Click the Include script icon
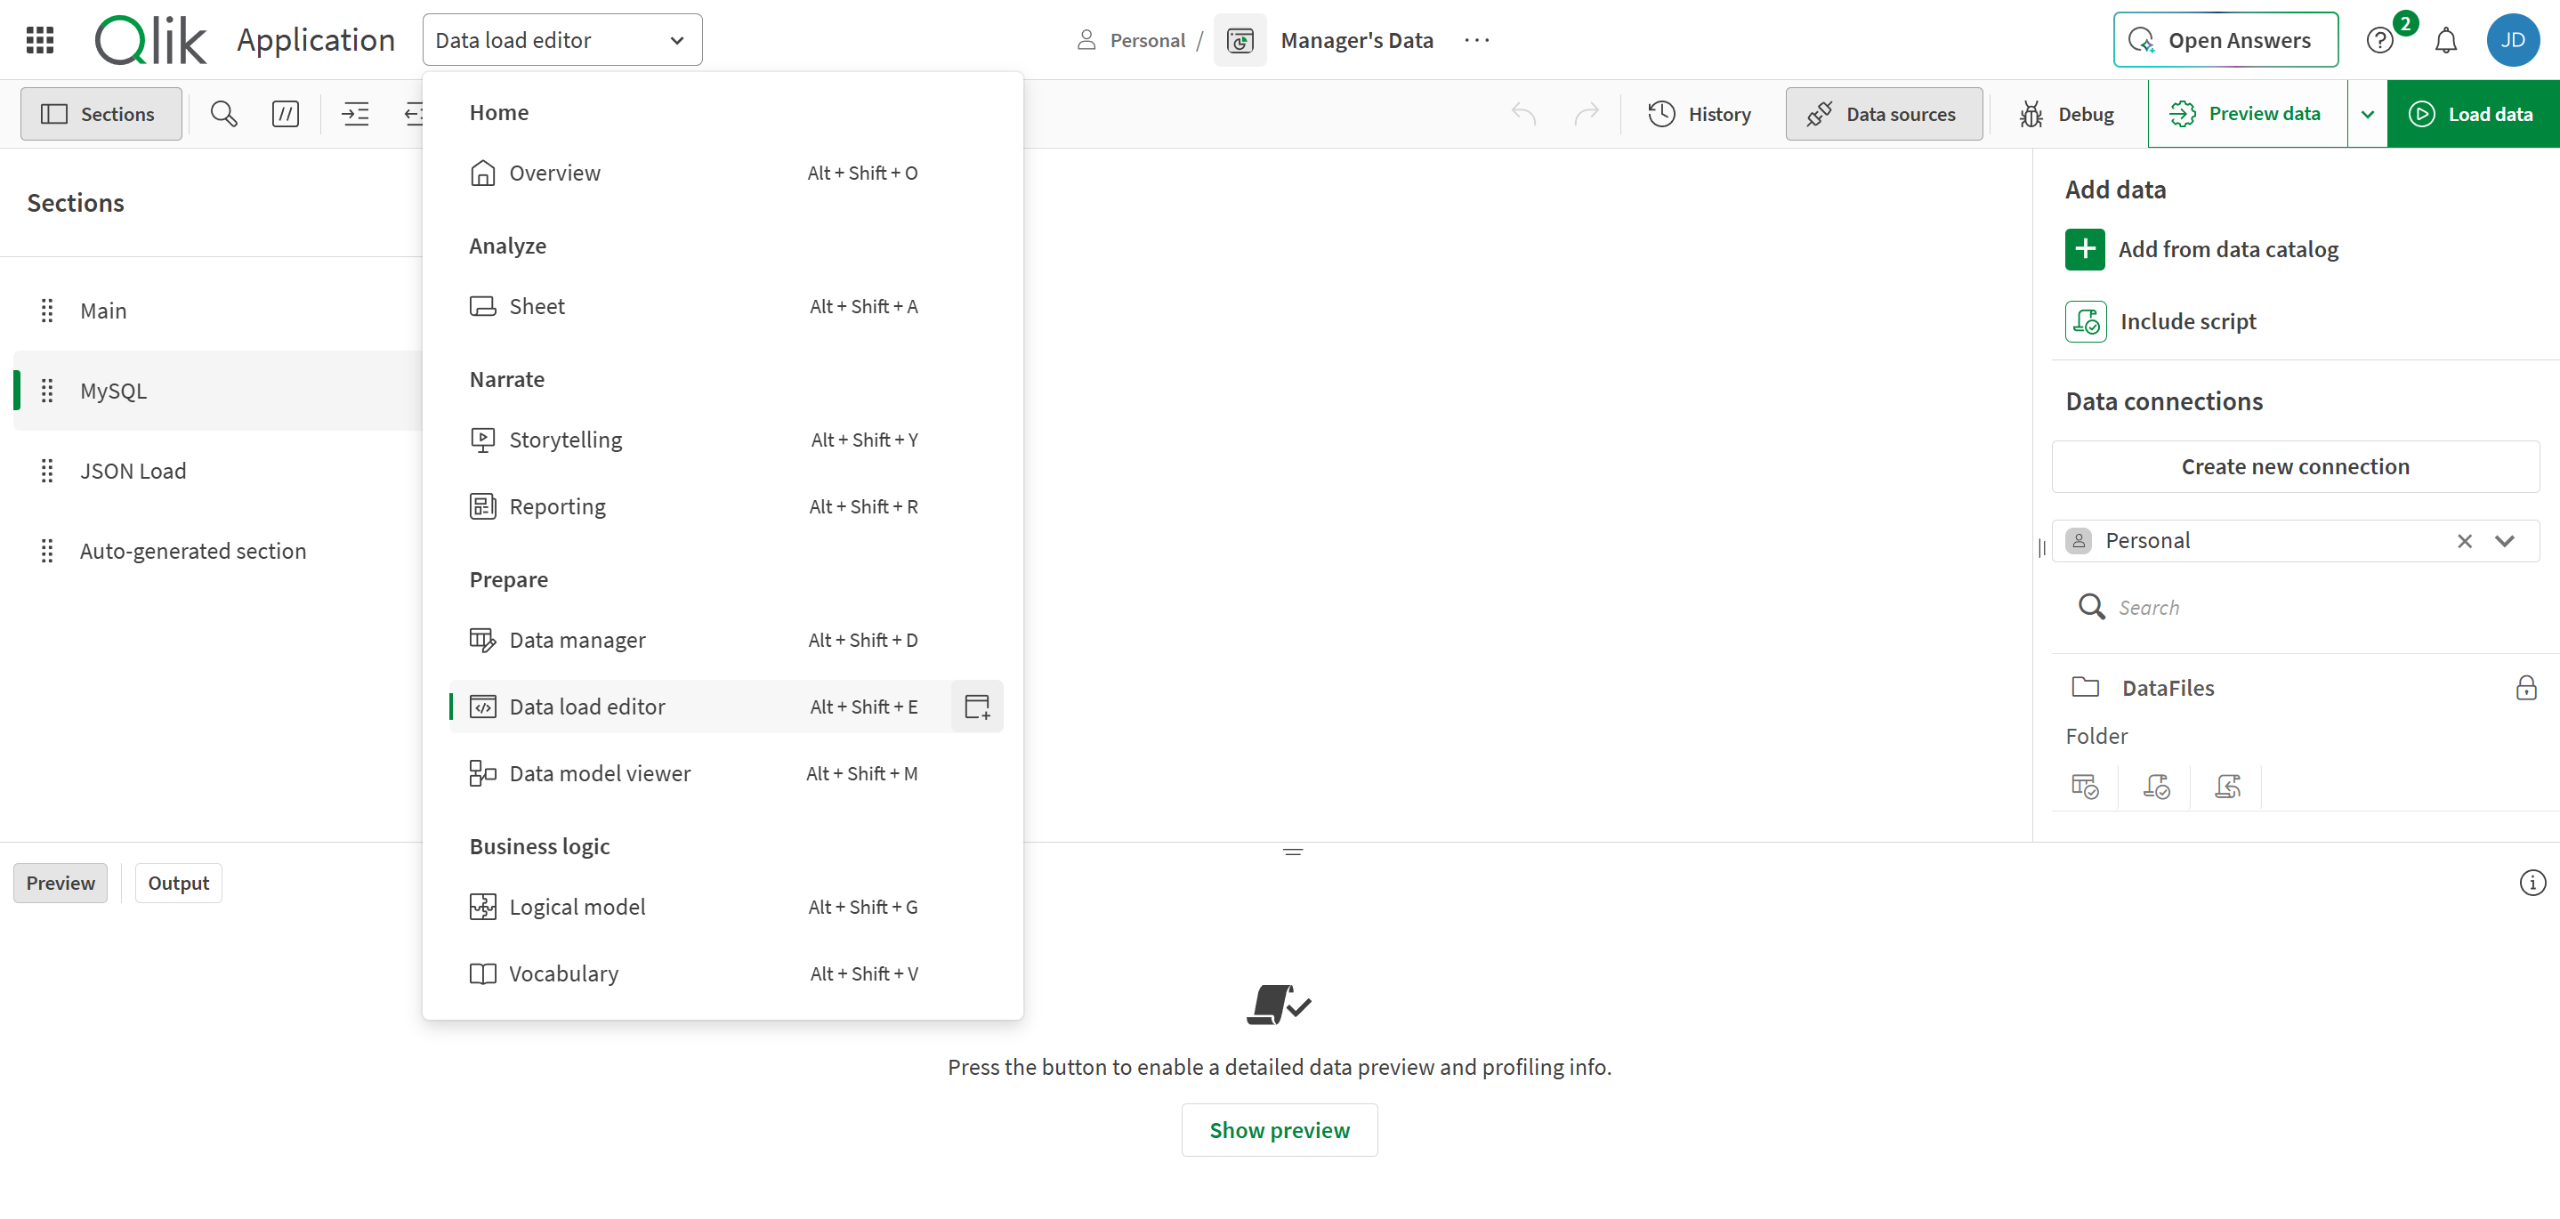The height and width of the screenshot is (1219, 2560). click(2086, 322)
